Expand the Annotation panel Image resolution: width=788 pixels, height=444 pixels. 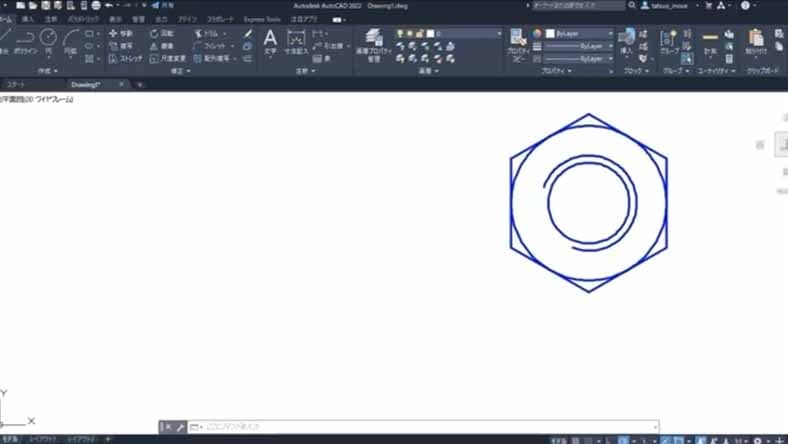[x=305, y=71]
